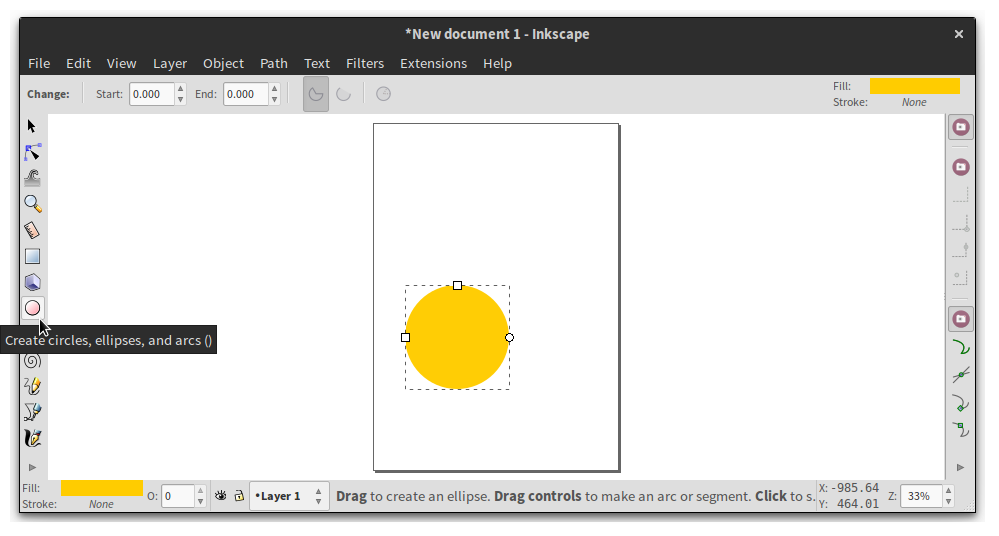Image resolution: width=999 pixels, height=536 pixels.
Task: Open the View menu
Action: 122,64
